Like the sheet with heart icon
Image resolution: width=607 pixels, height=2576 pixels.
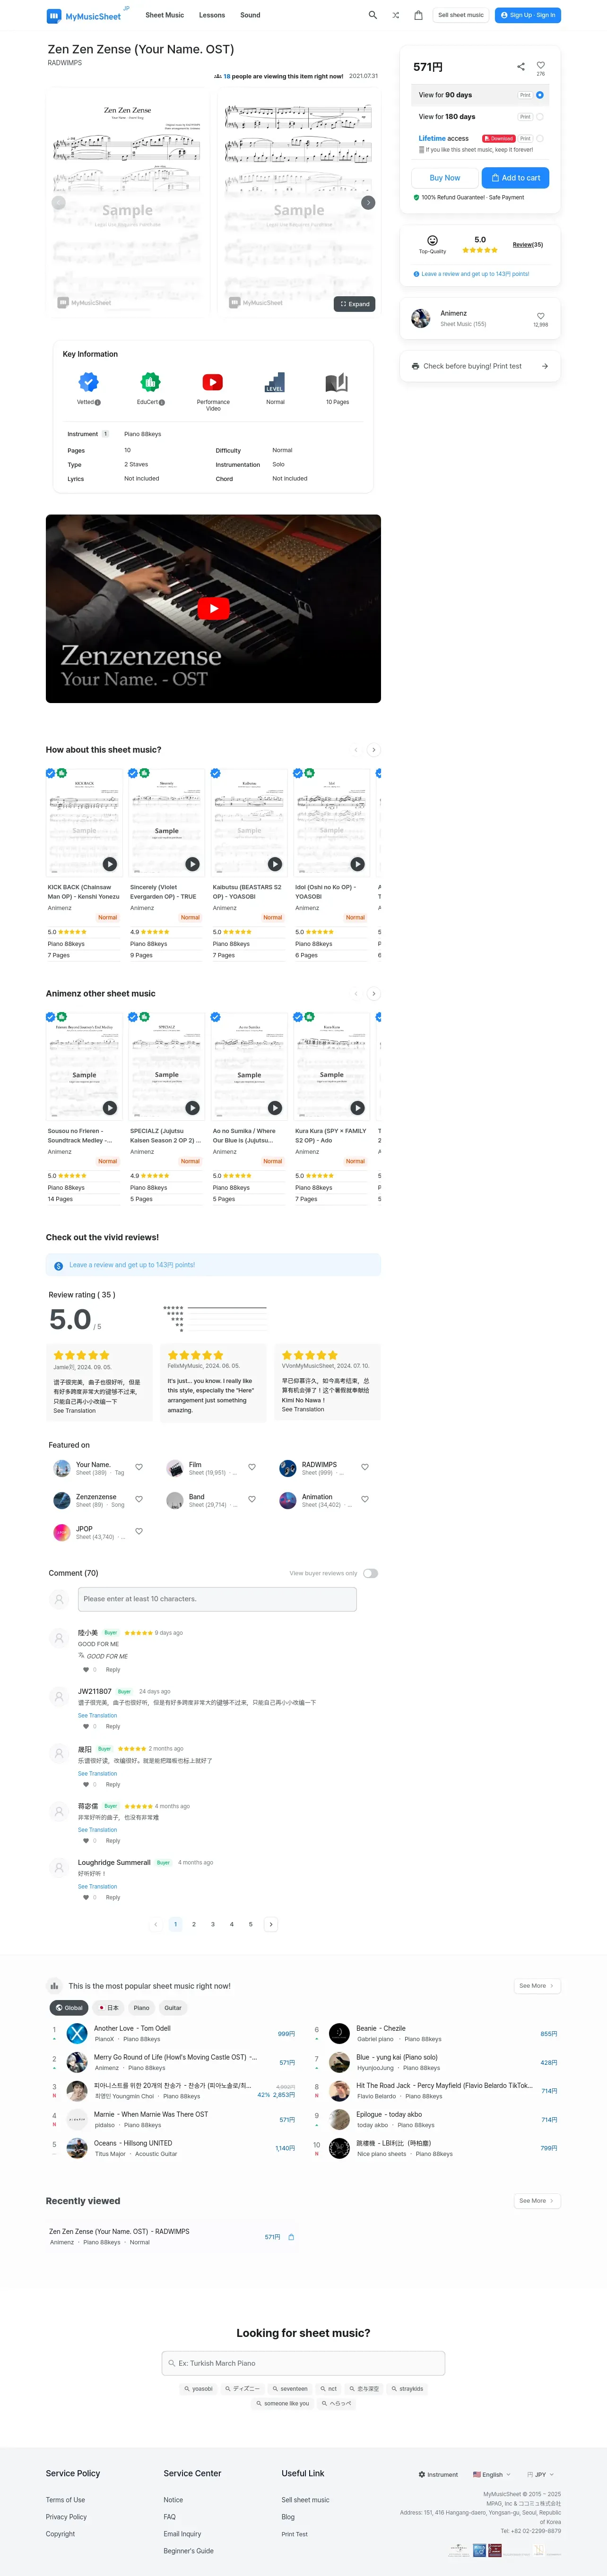coord(541,65)
